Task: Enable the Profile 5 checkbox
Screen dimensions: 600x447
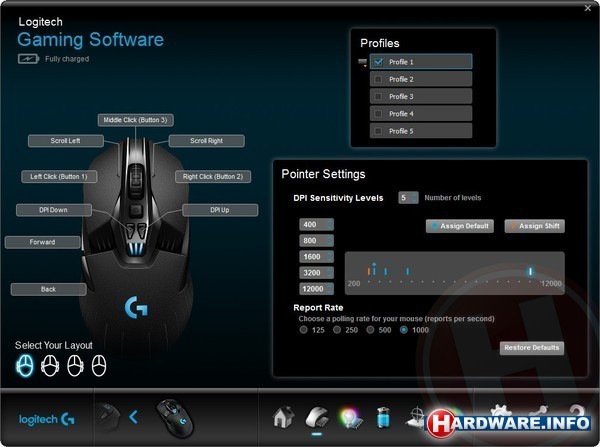Action: click(378, 131)
